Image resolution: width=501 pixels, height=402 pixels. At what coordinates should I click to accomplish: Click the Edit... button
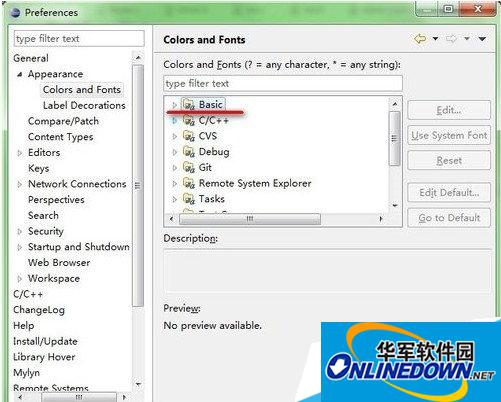click(x=449, y=110)
